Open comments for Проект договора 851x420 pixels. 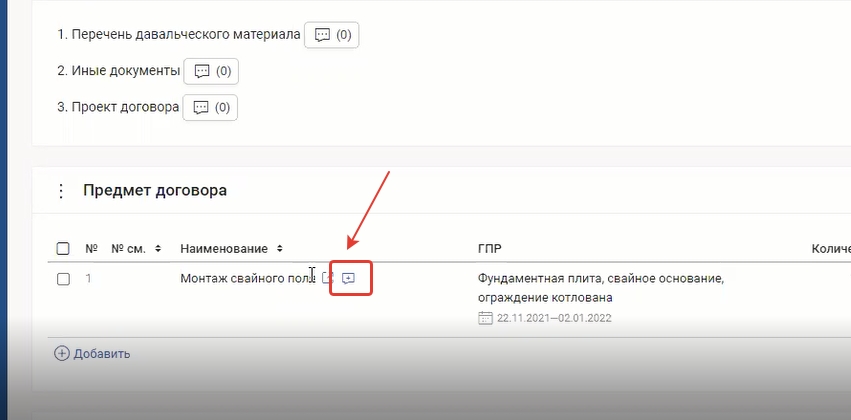210,107
